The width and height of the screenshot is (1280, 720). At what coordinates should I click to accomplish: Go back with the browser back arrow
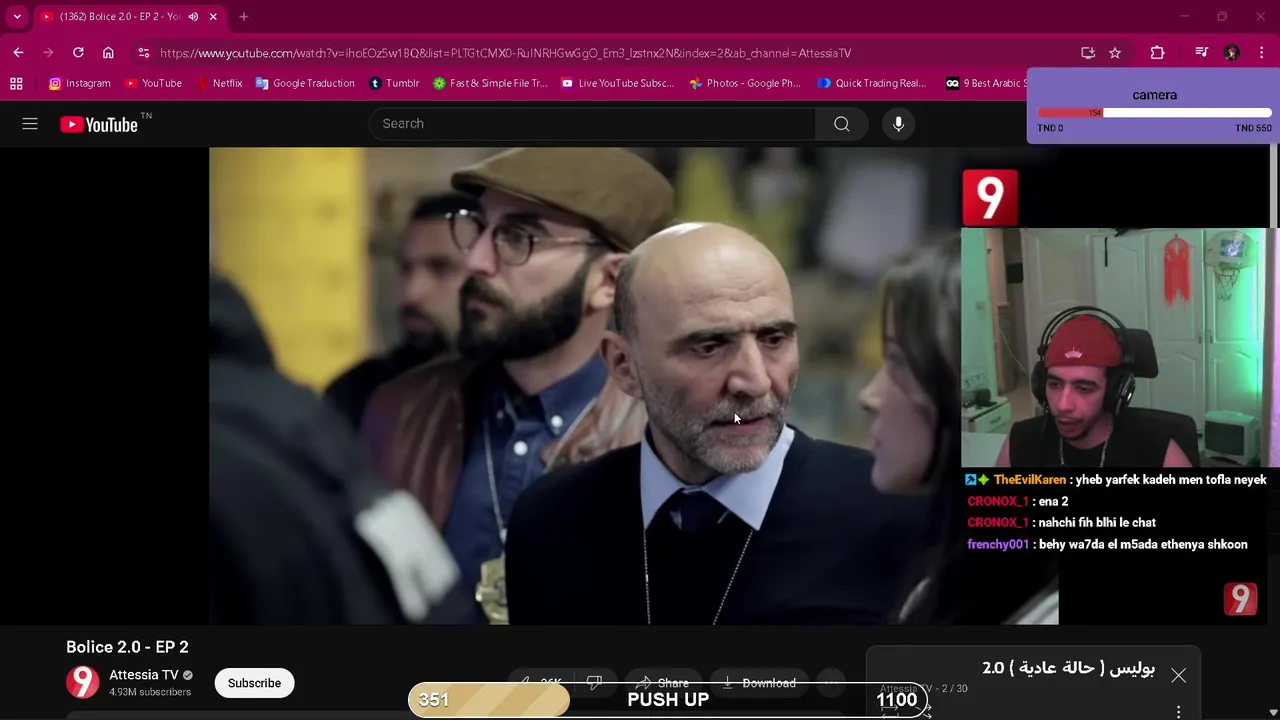pyautogui.click(x=18, y=53)
